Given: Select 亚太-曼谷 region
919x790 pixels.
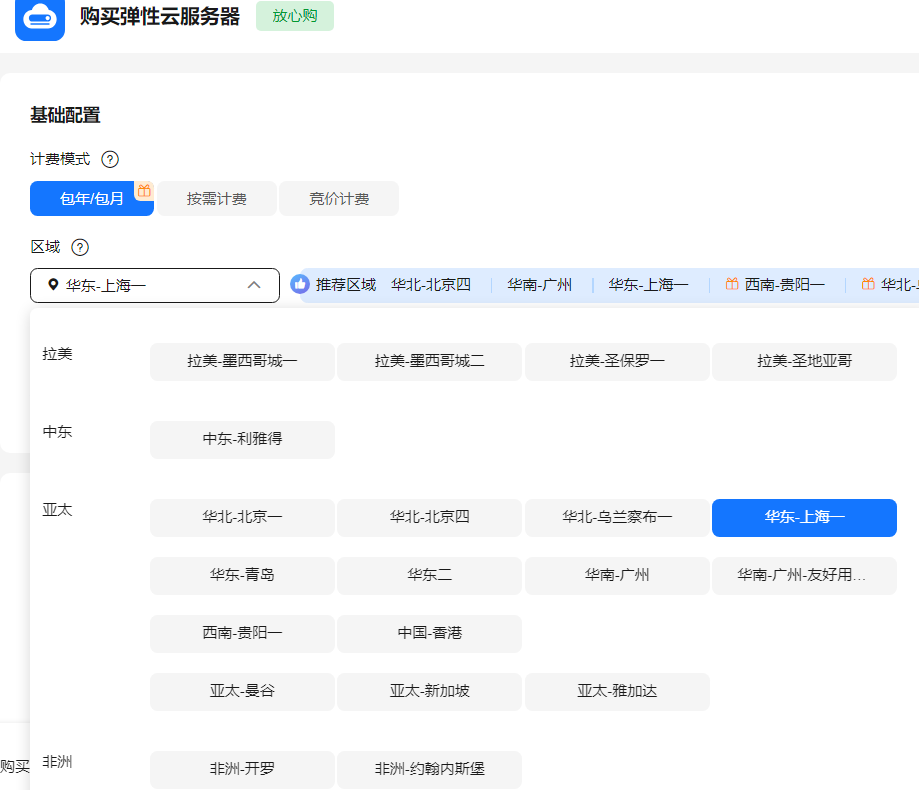Looking at the screenshot, I should coord(242,692).
